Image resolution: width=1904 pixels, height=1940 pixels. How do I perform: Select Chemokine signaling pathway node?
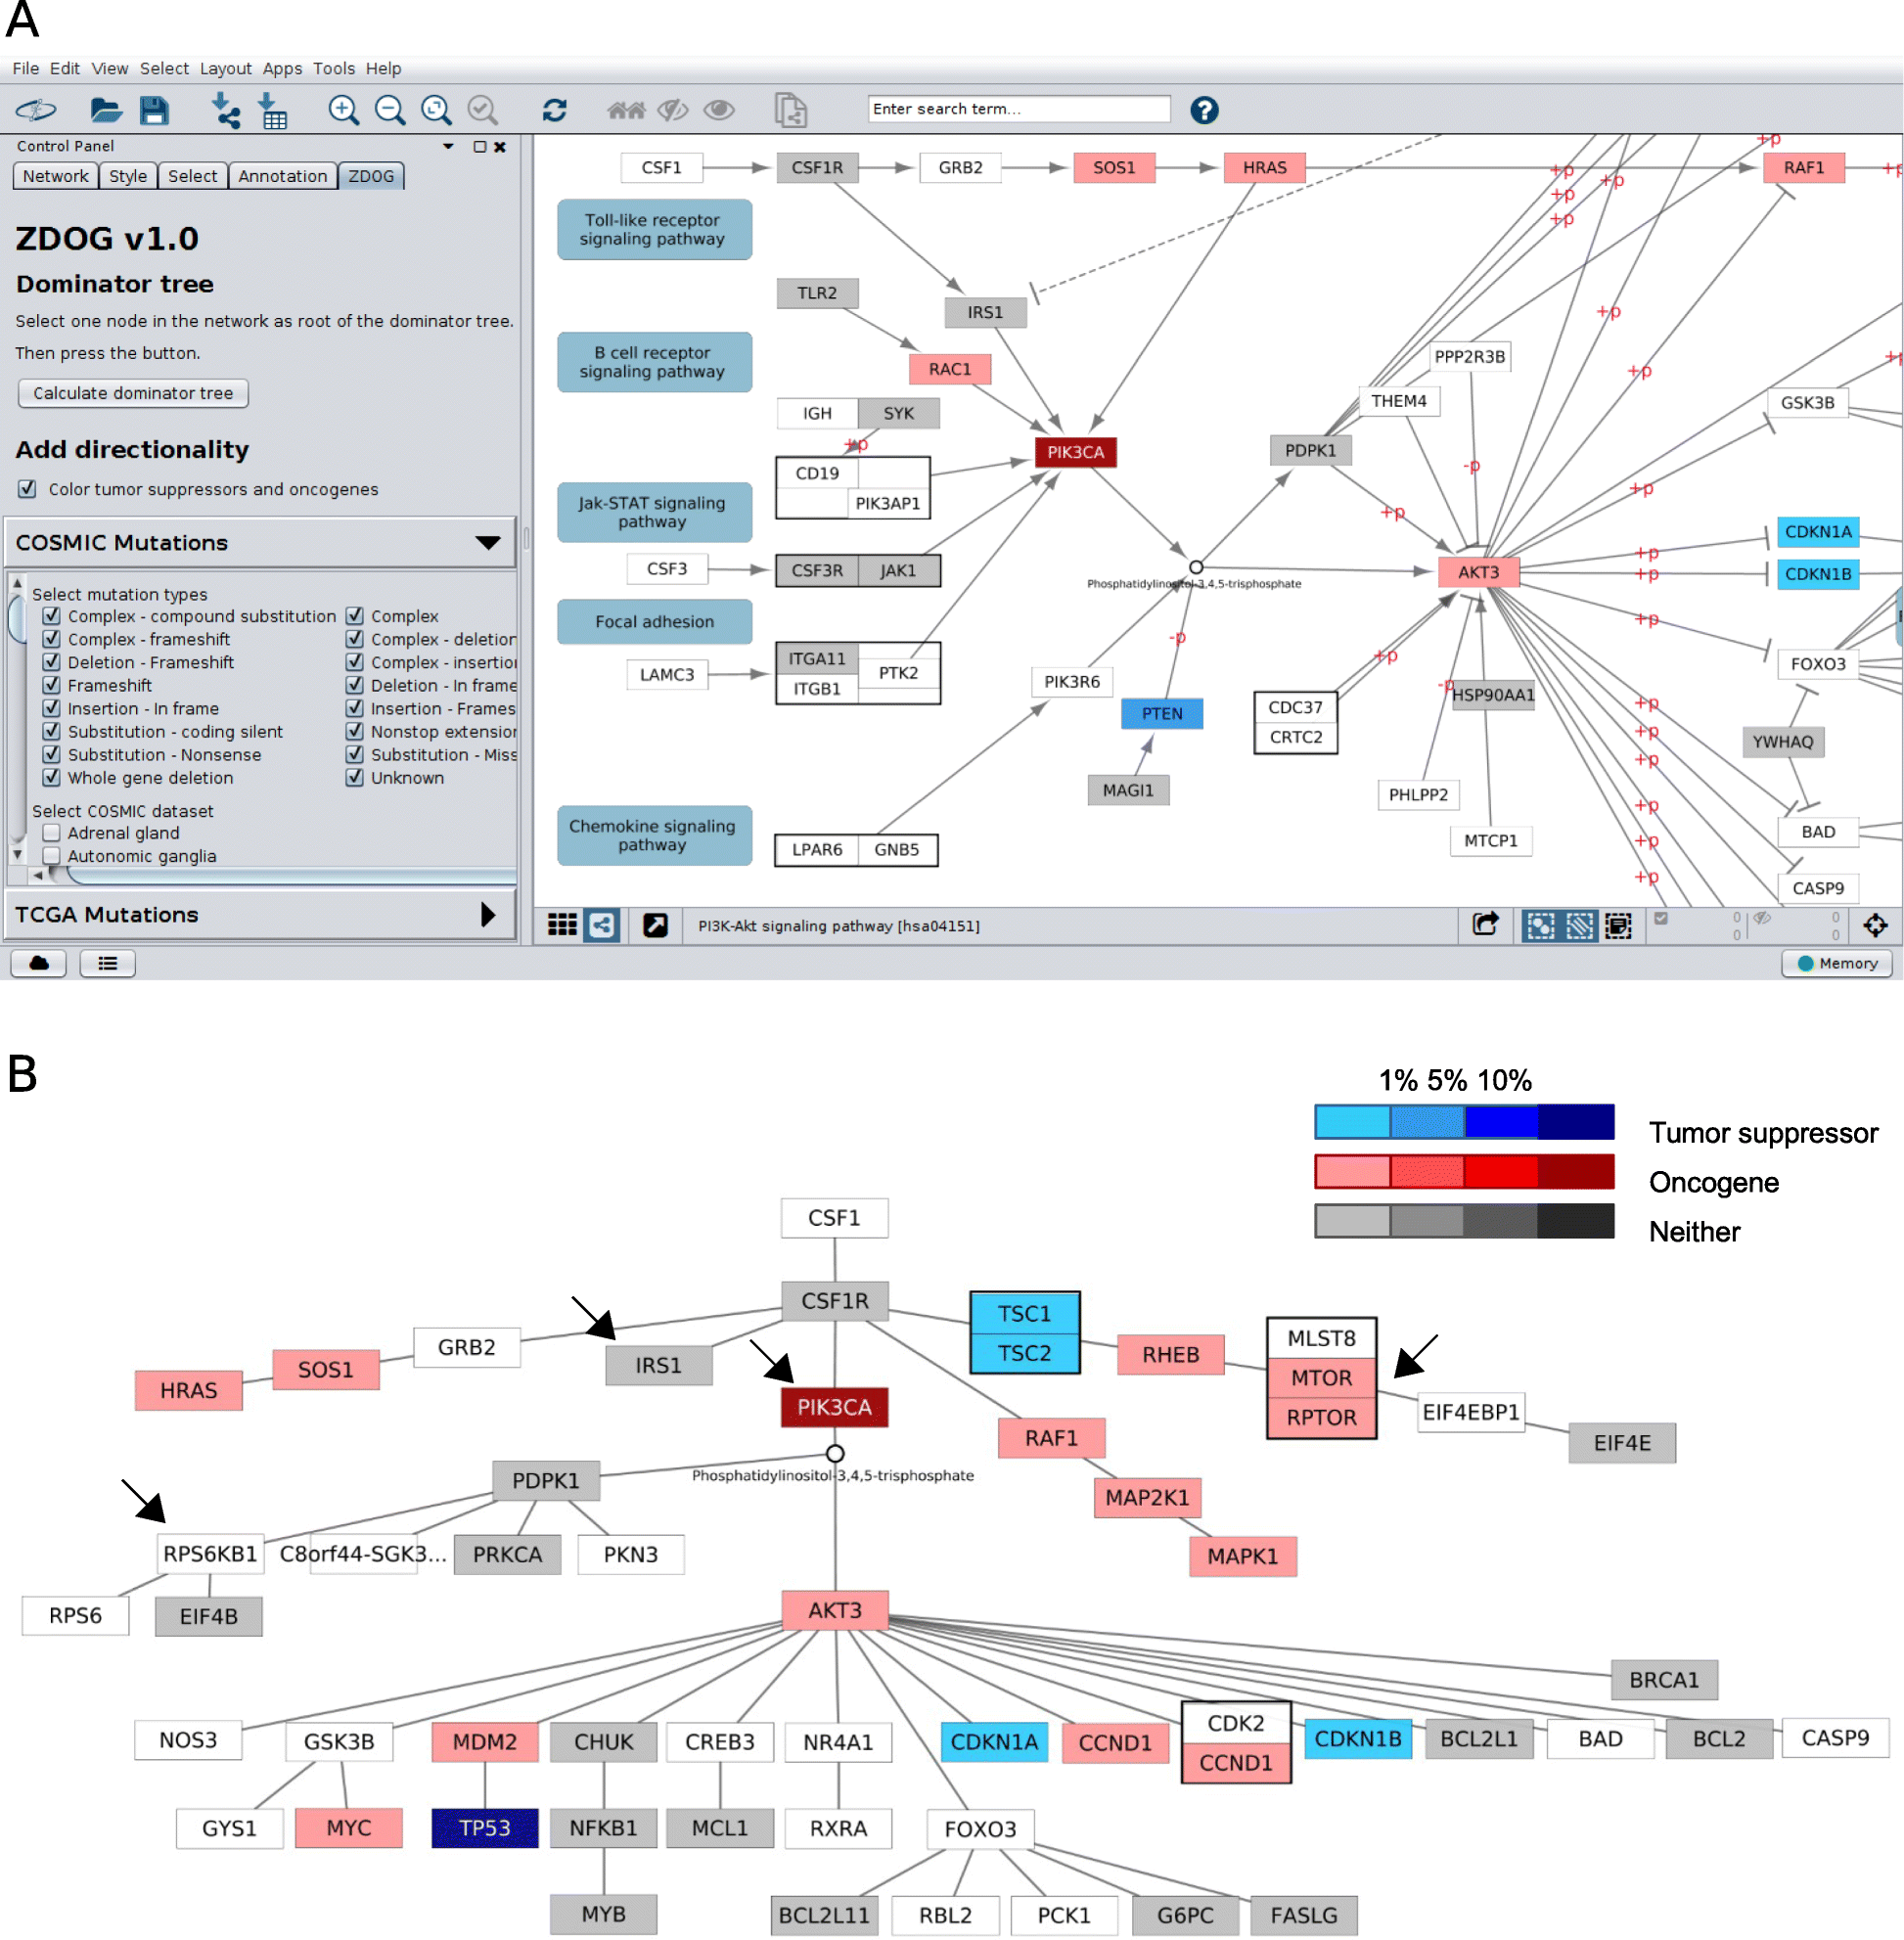pyautogui.click(x=654, y=835)
